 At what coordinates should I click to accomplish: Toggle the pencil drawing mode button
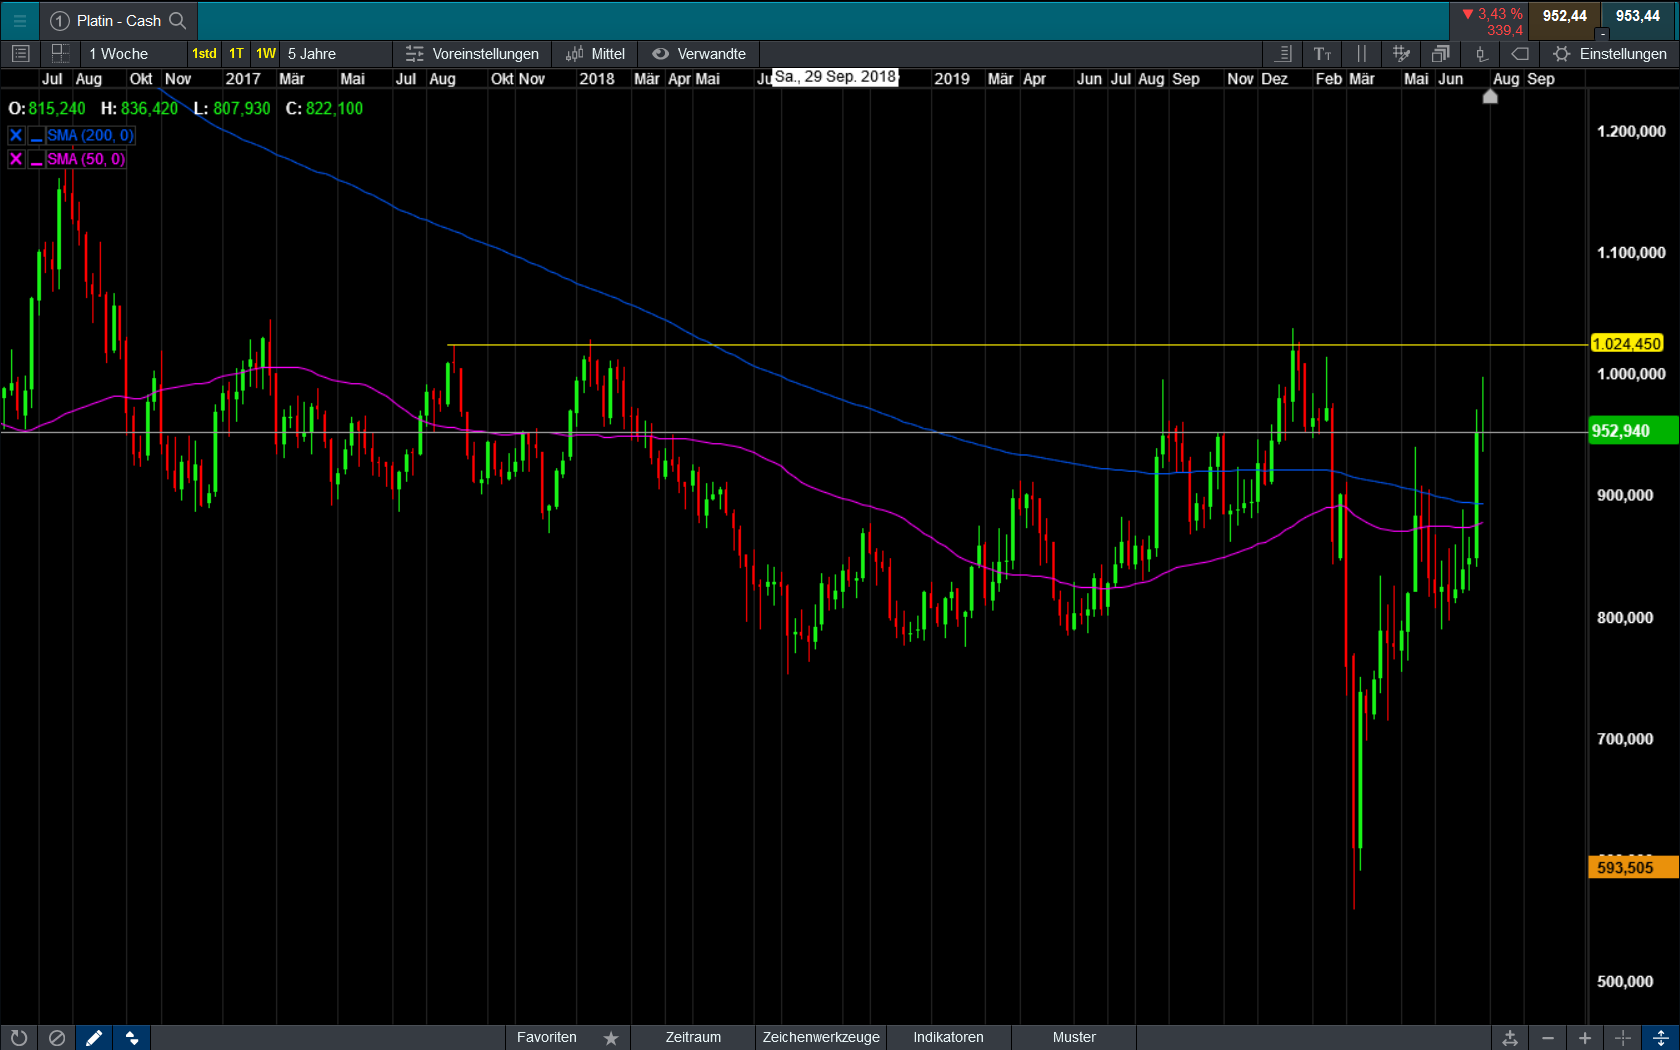94,1038
